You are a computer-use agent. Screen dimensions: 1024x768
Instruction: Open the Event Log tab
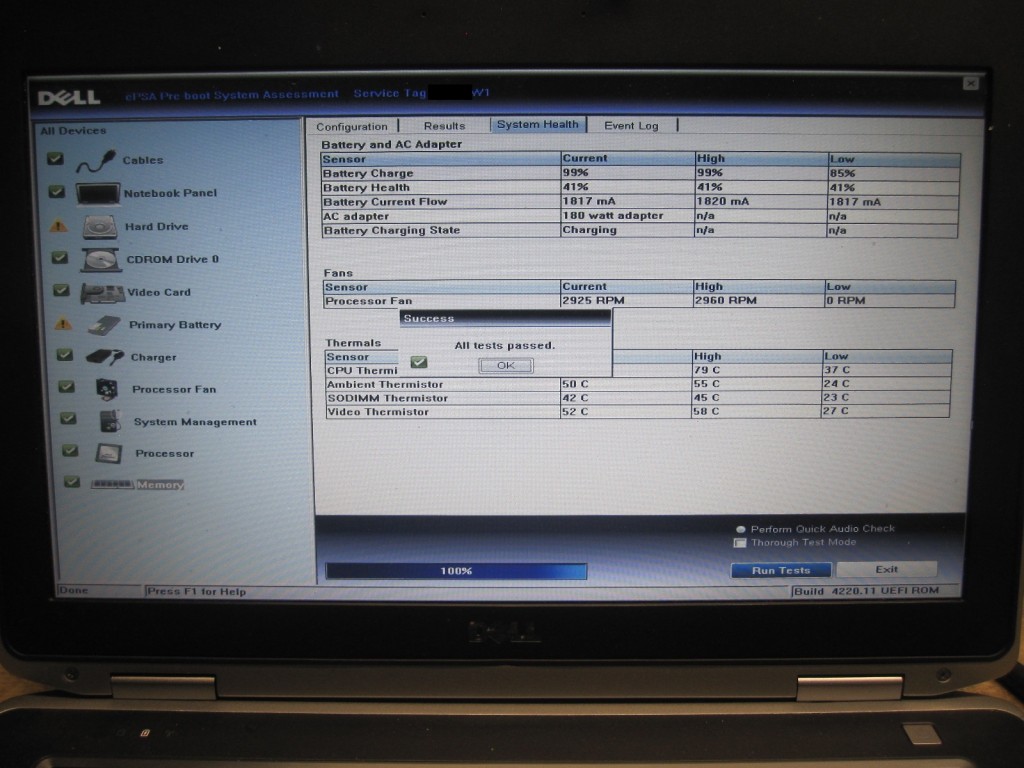click(631, 125)
